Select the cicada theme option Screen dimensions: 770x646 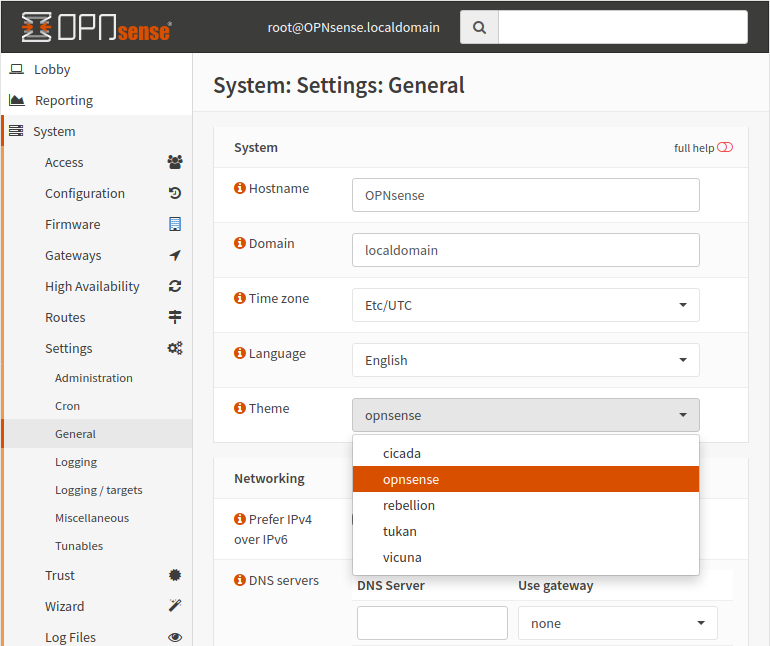(402, 453)
